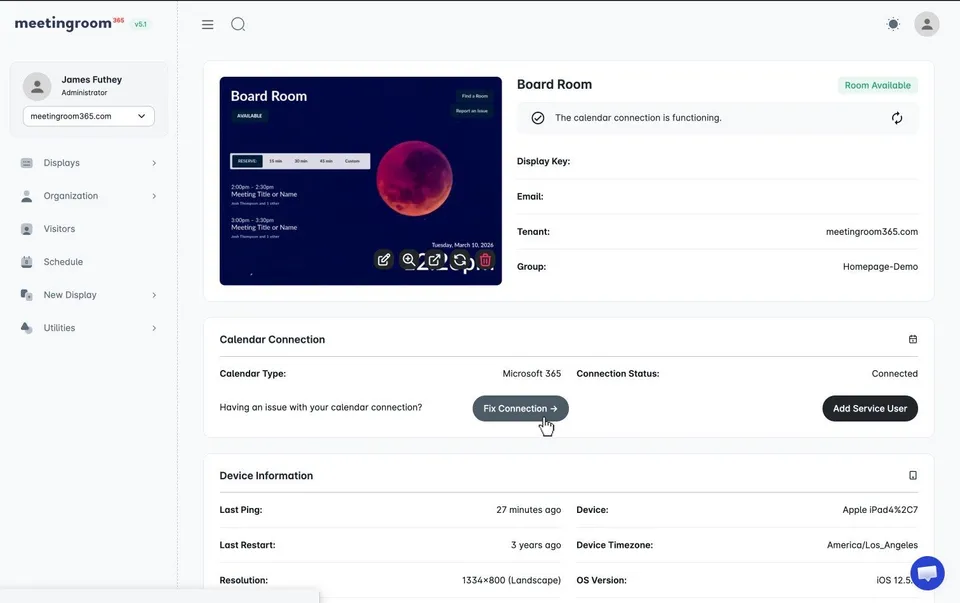This screenshot has width=960, height=603.
Task: Expand the New Display chevron
Action: pyautogui.click(x=154, y=295)
